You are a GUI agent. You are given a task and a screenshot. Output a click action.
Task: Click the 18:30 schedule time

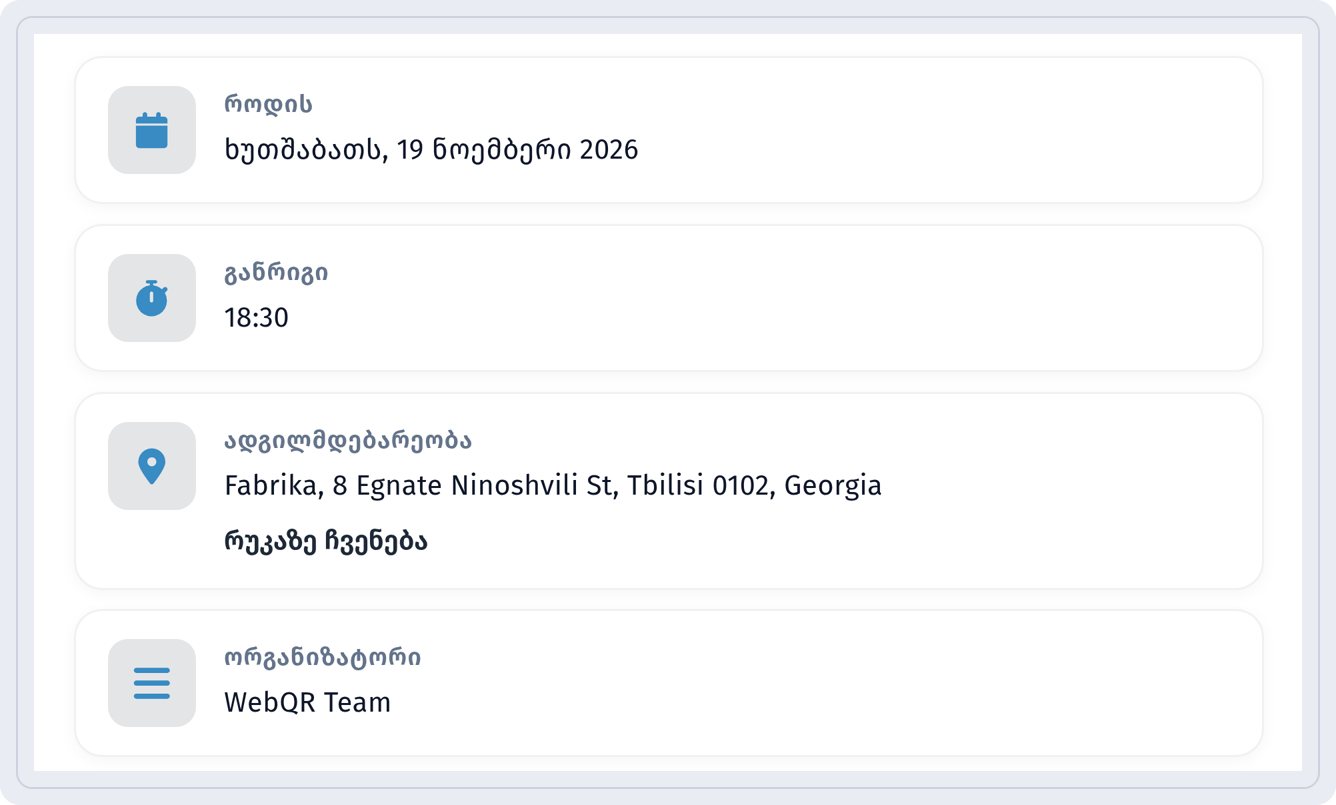256,318
